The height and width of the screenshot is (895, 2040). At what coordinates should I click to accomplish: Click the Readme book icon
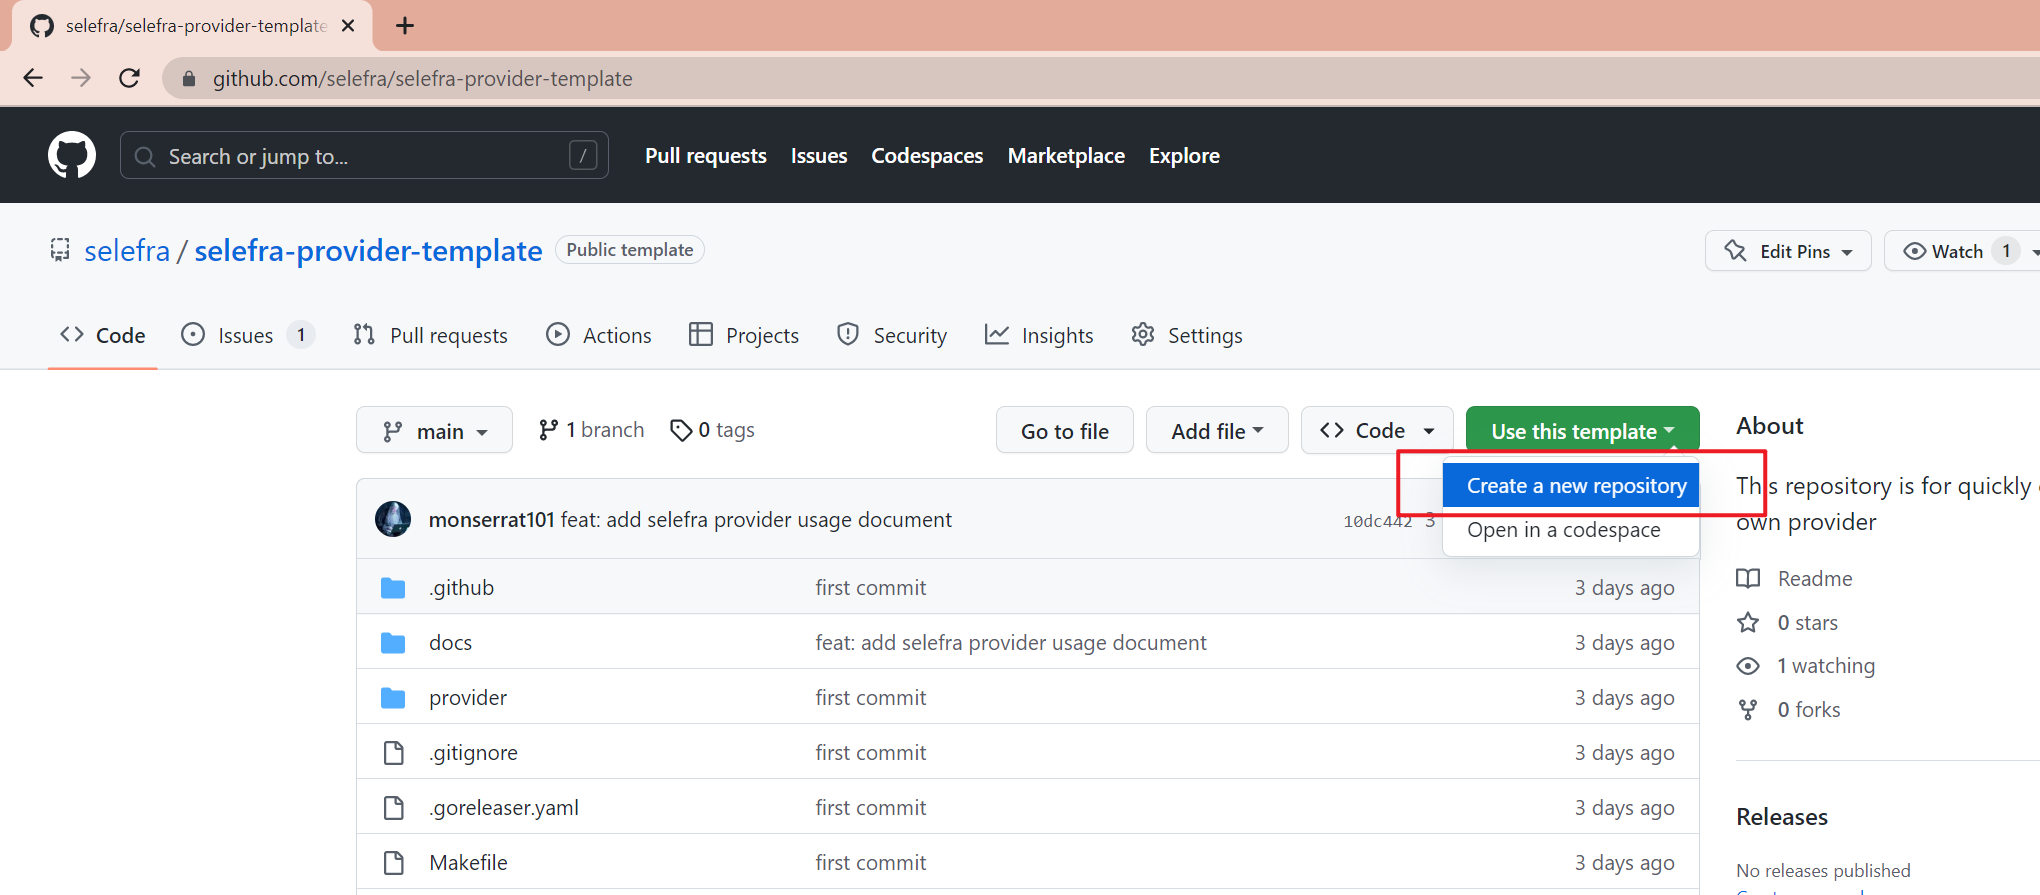(x=1748, y=579)
